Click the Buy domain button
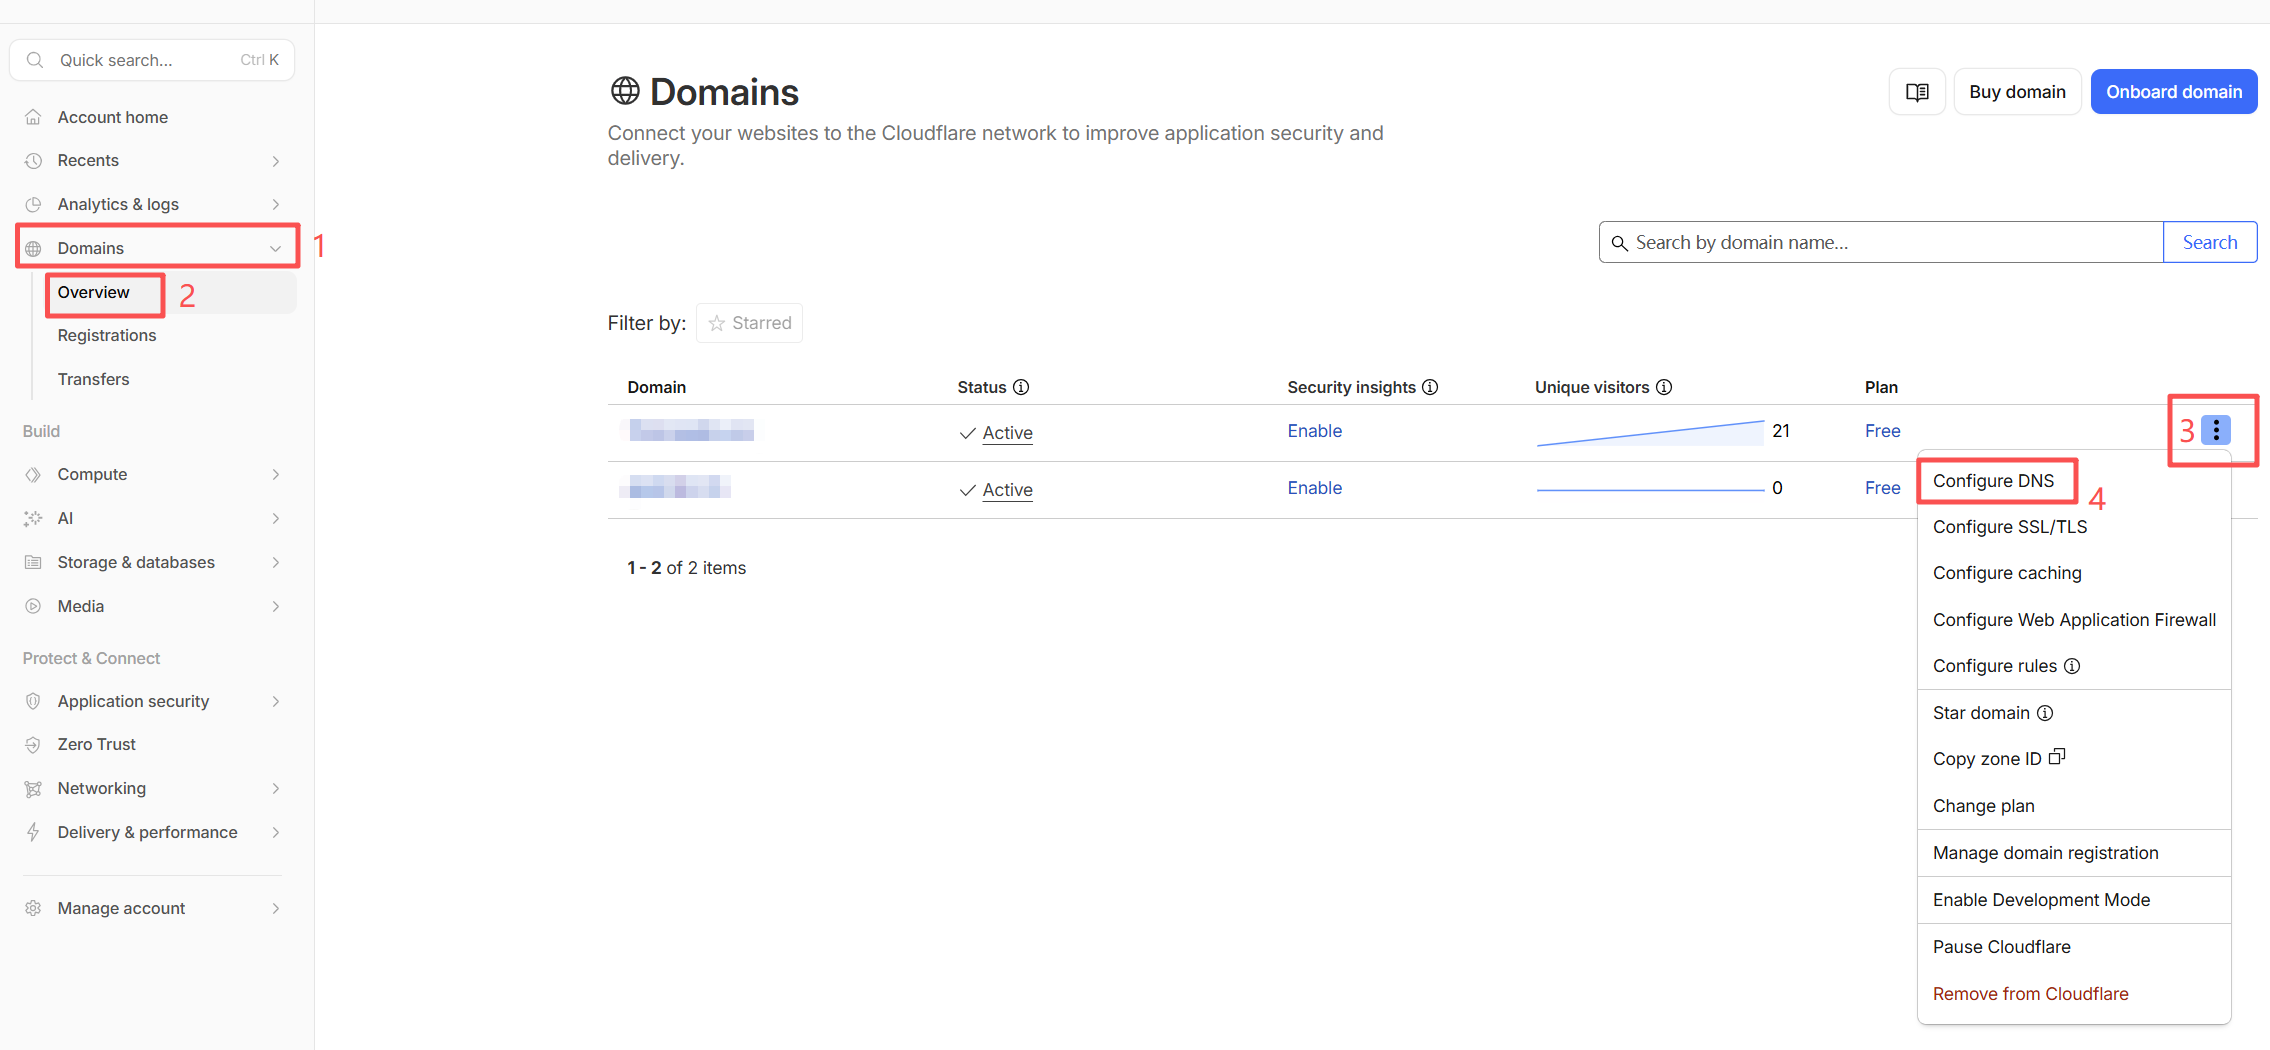This screenshot has width=2270, height=1050. (2017, 92)
